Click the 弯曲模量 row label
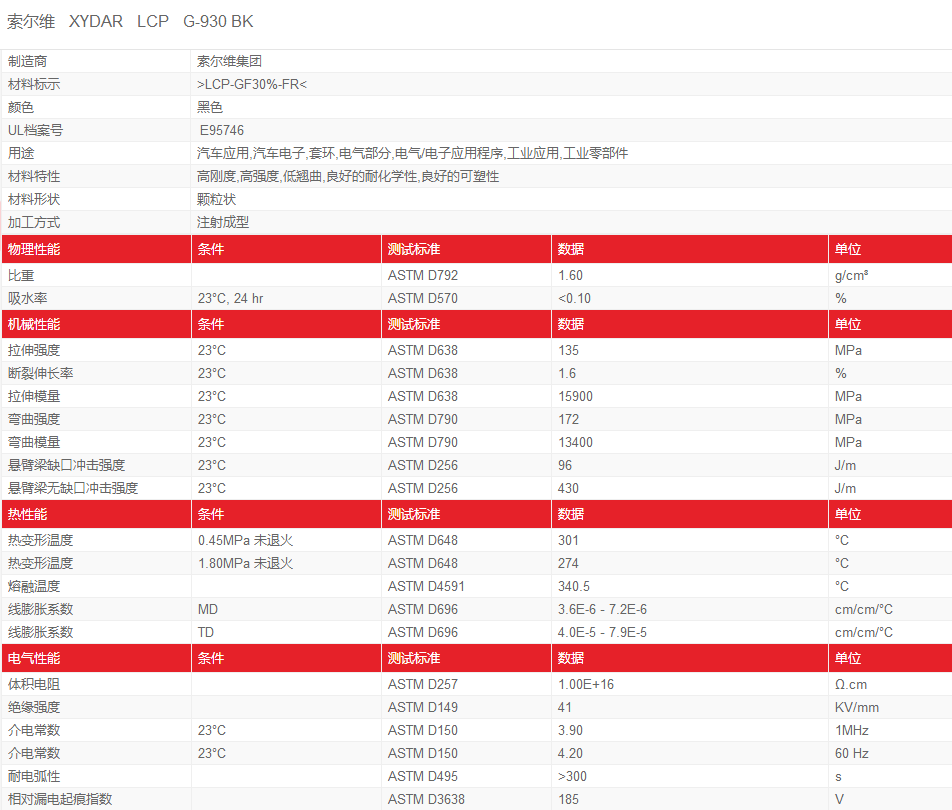This screenshot has width=952, height=810. coord(34,443)
